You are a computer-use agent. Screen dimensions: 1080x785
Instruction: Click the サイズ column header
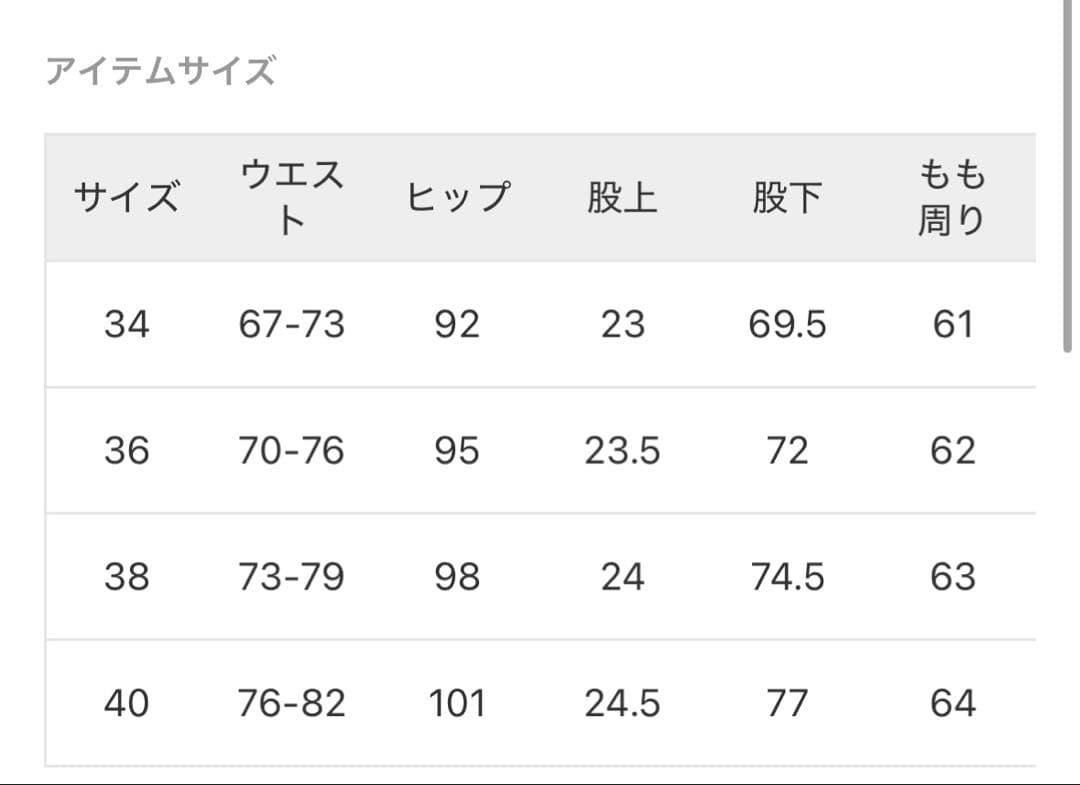click(126, 198)
